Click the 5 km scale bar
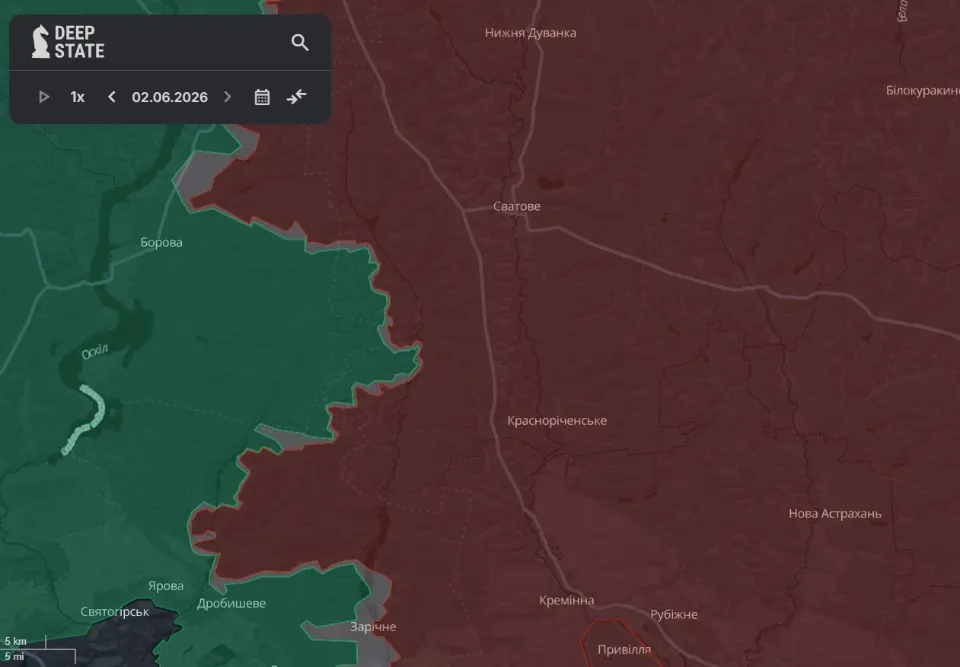The height and width of the screenshot is (667, 960). point(24,642)
